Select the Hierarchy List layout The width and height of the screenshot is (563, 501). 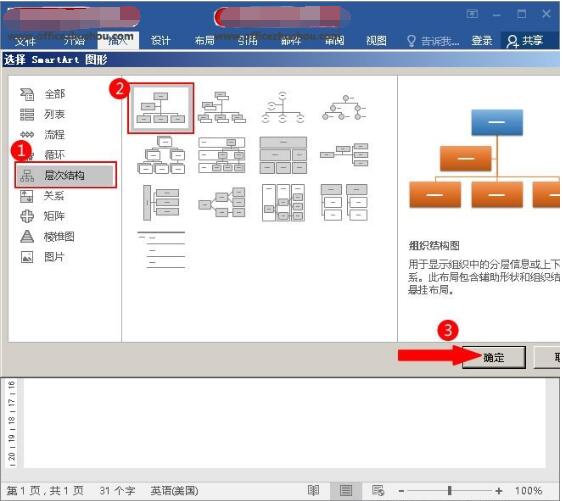[x=344, y=203]
